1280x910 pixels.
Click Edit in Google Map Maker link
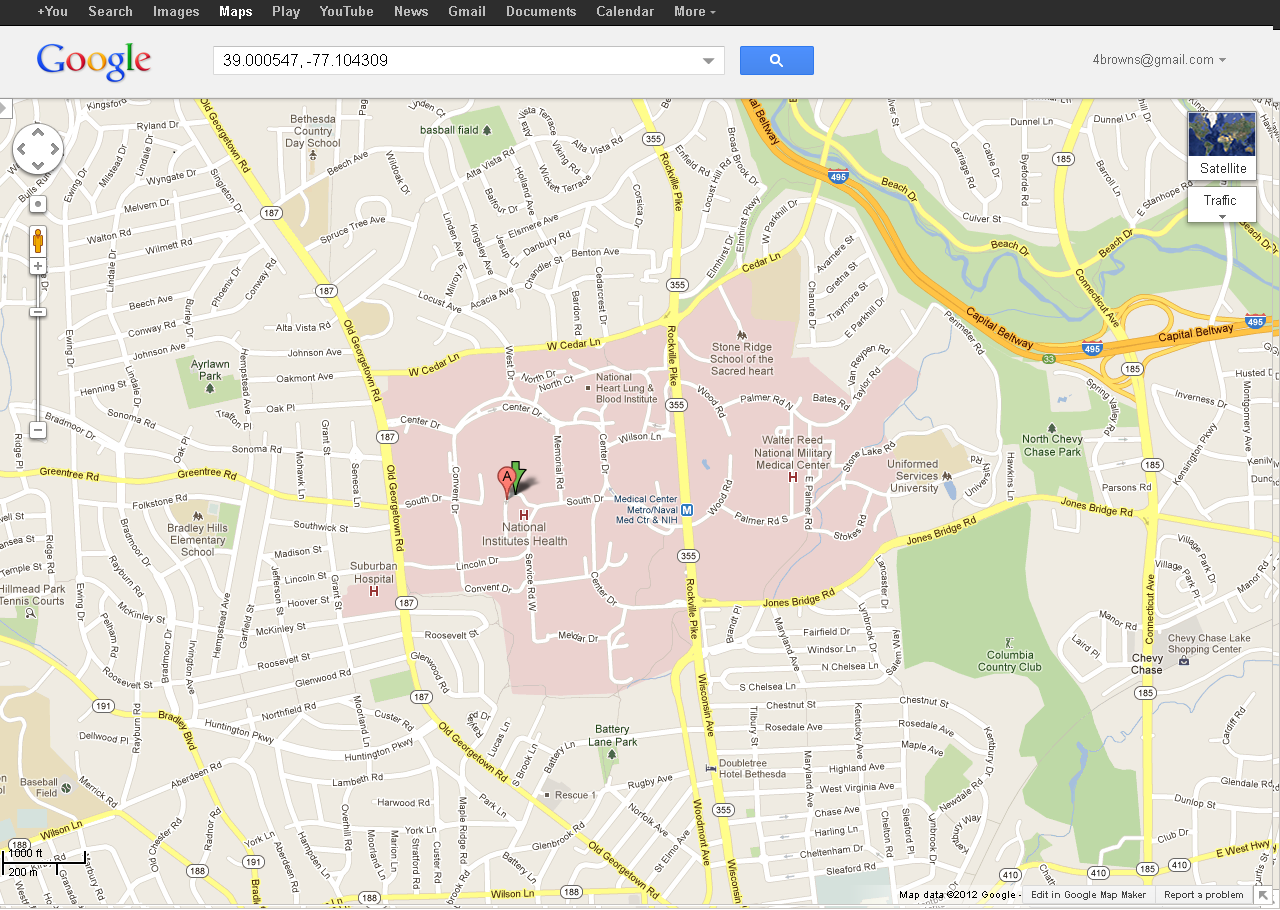coord(1088,895)
